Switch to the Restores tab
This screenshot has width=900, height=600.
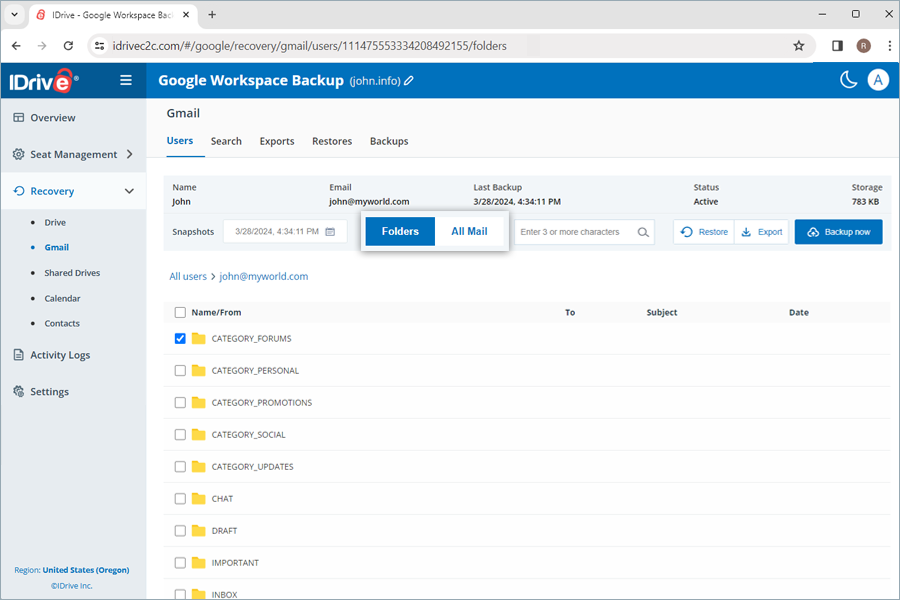click(332, 141)
